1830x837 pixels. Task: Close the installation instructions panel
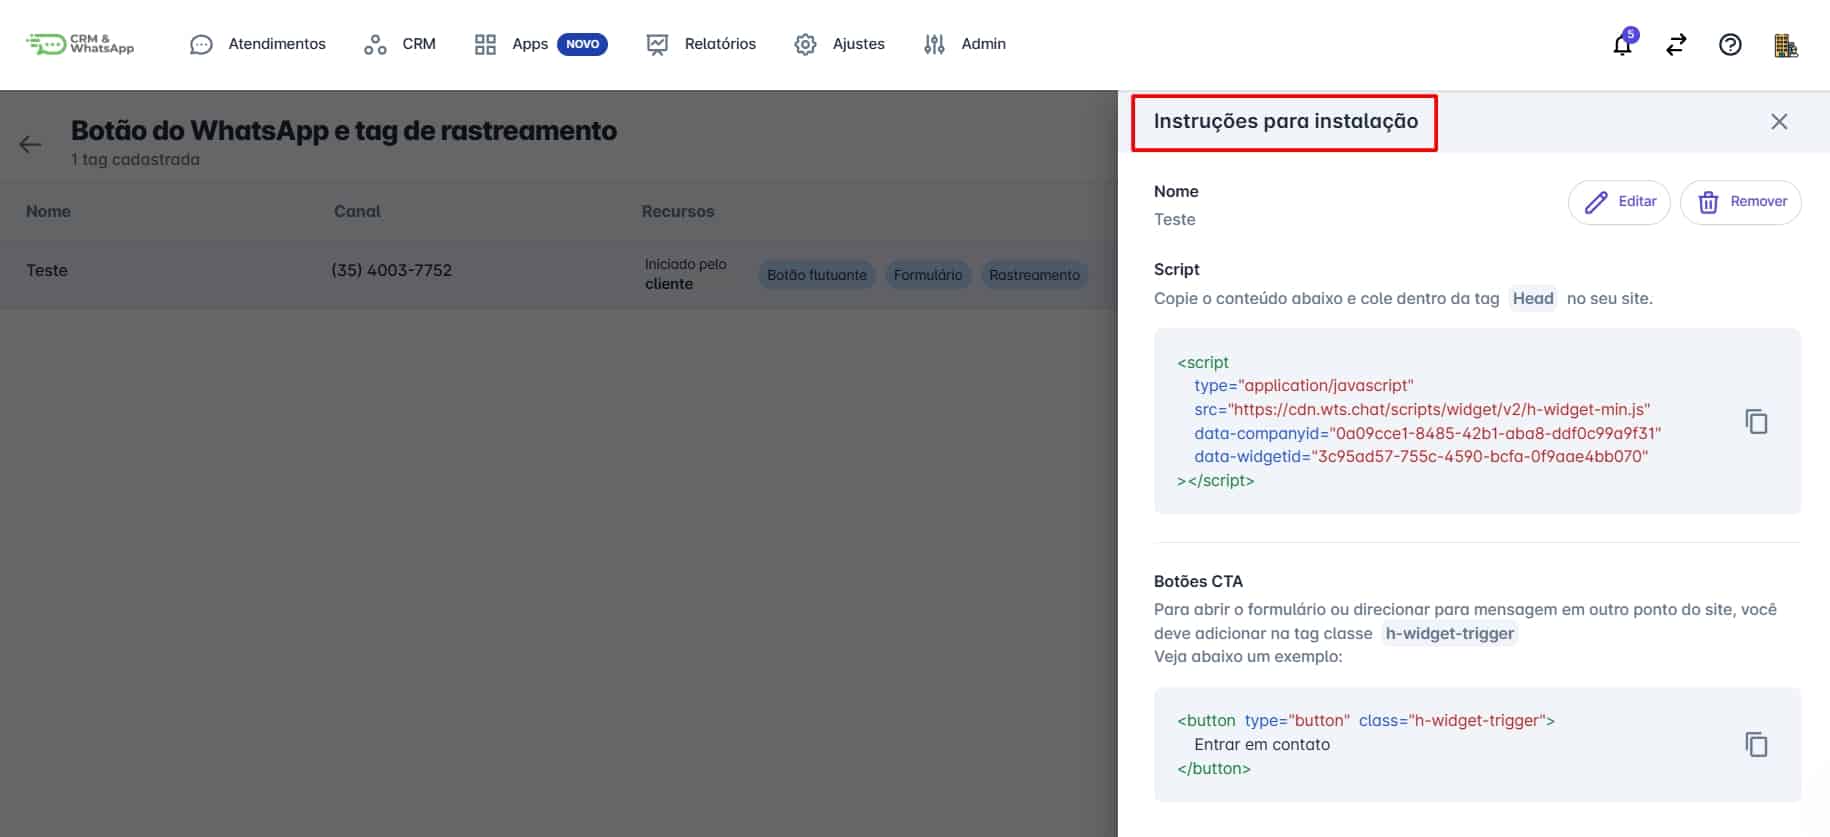point(1779,122)
